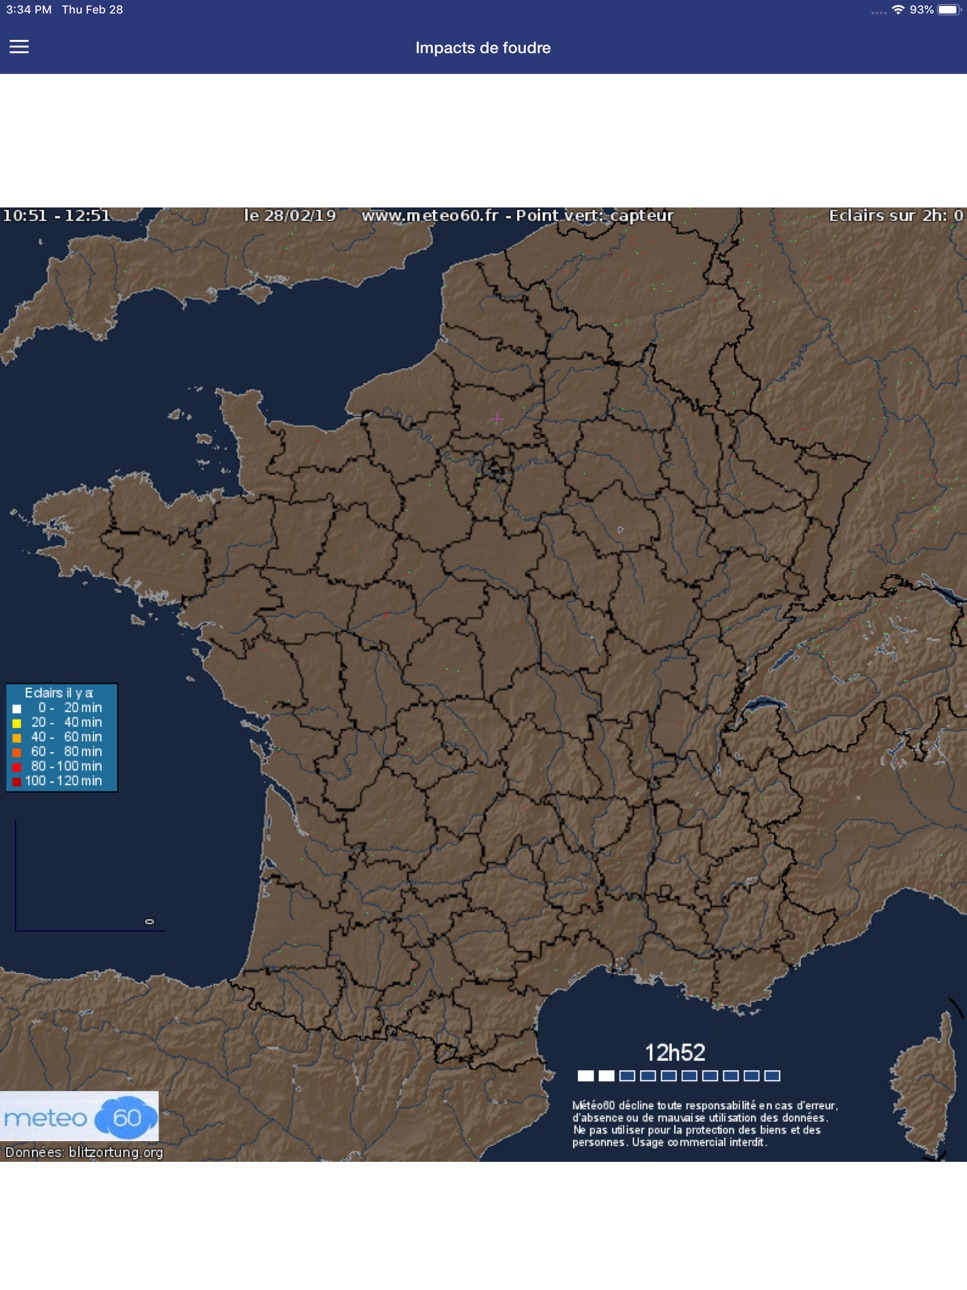Click the yellow 20 - 40 min legend swatch

pos(16,723)
